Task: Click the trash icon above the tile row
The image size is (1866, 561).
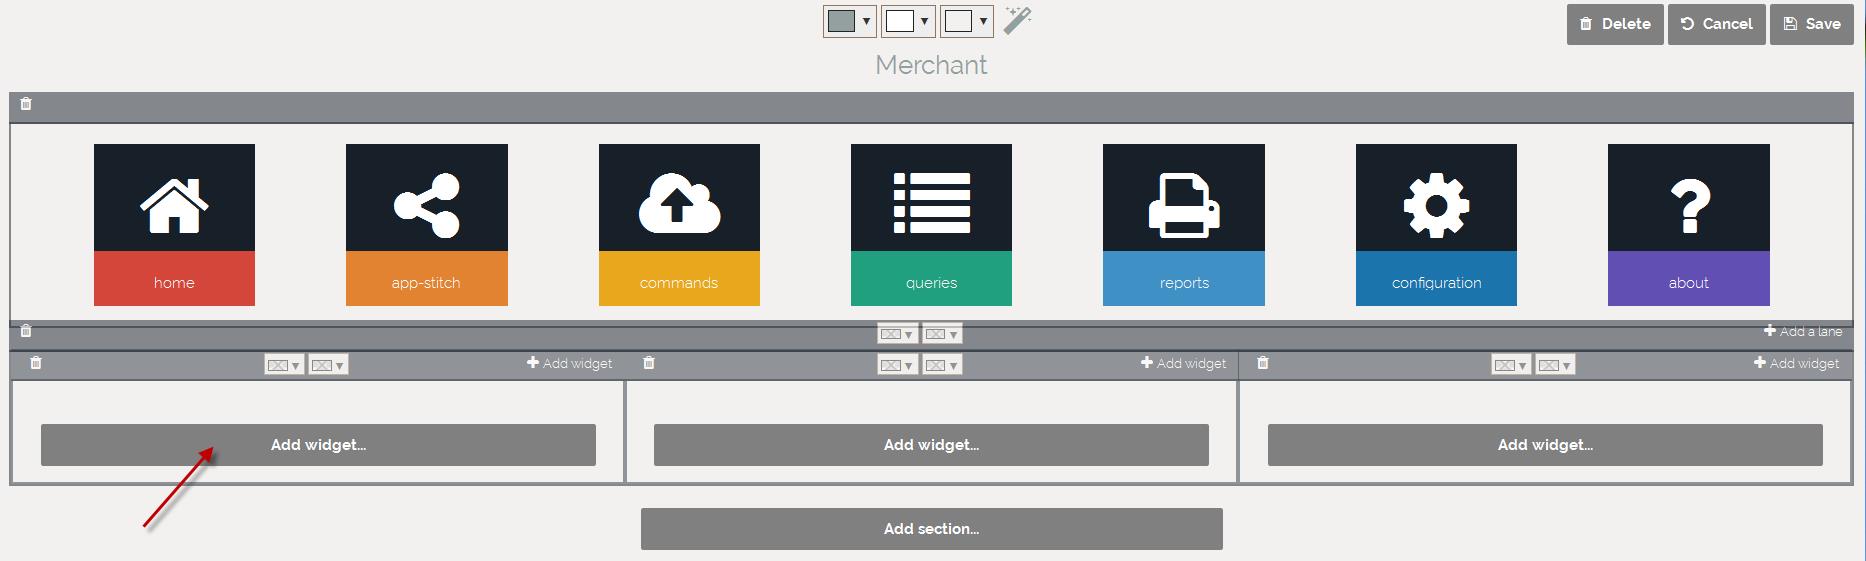Action: 26,104
